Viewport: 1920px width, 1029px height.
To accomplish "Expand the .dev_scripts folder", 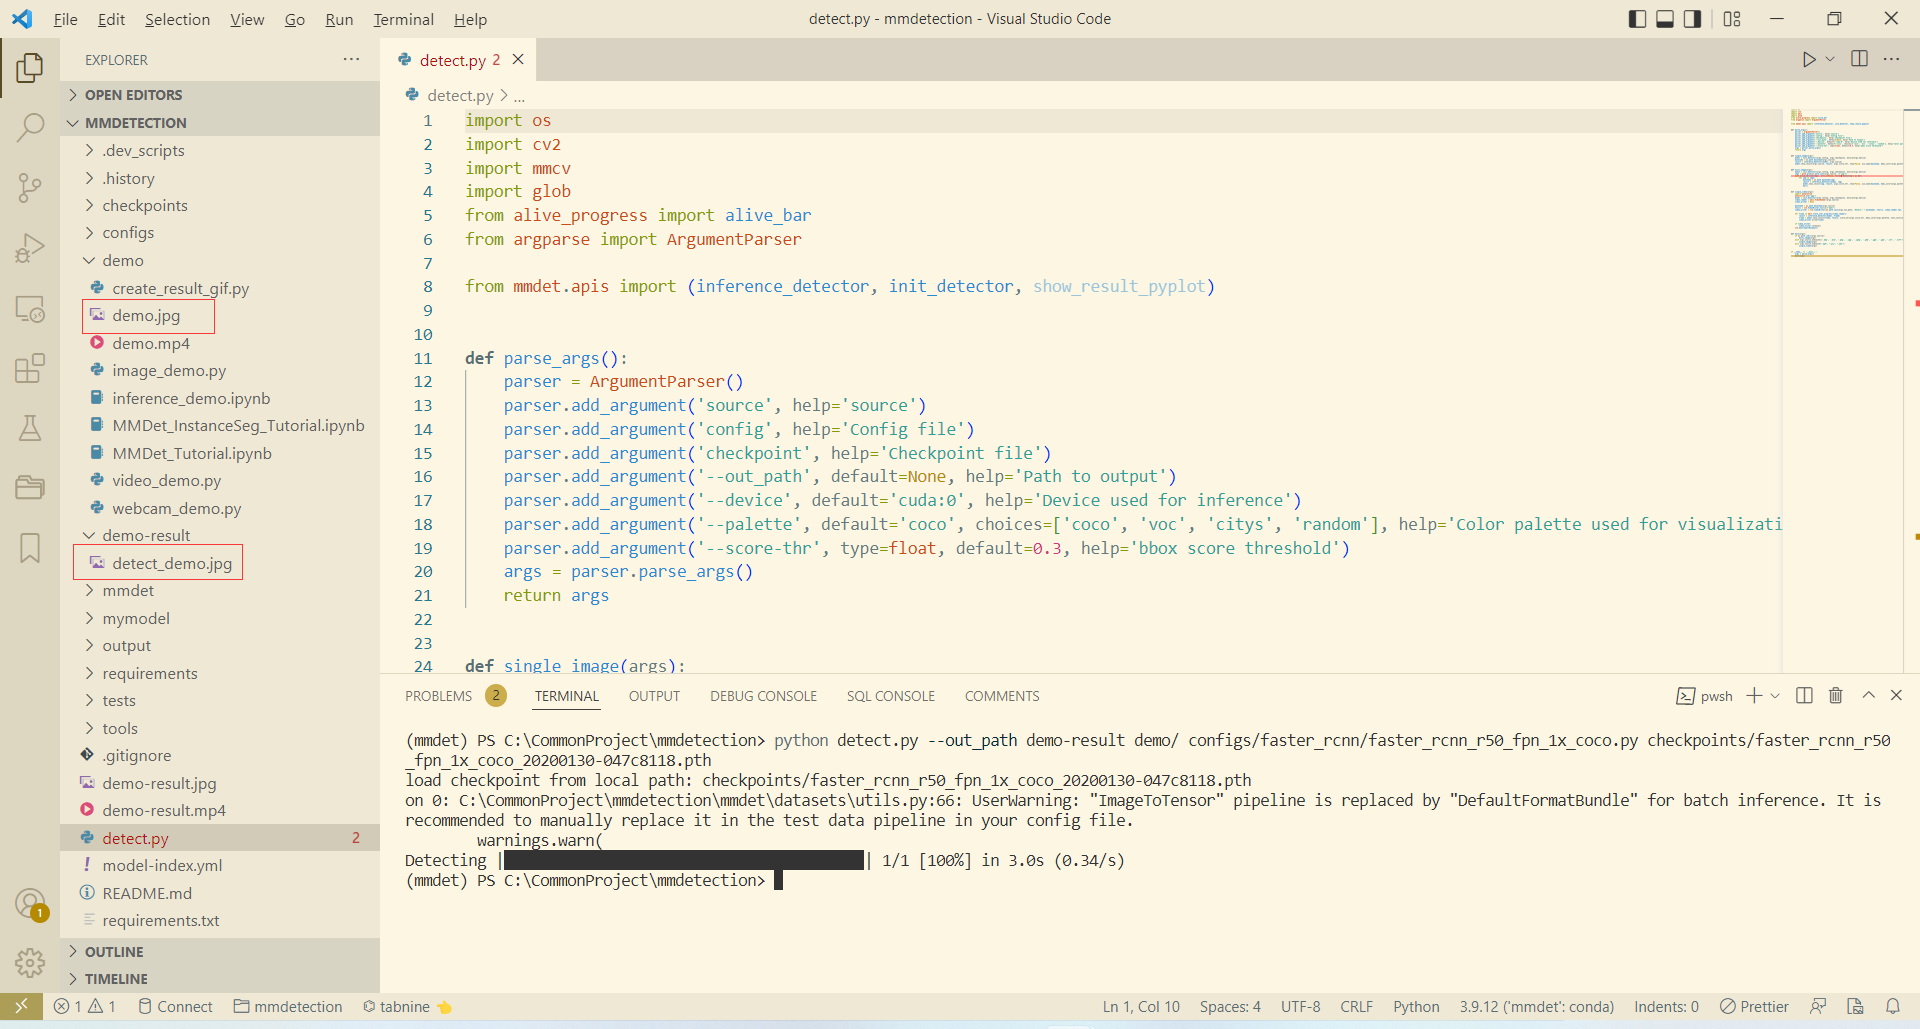I will pos(220,150).
